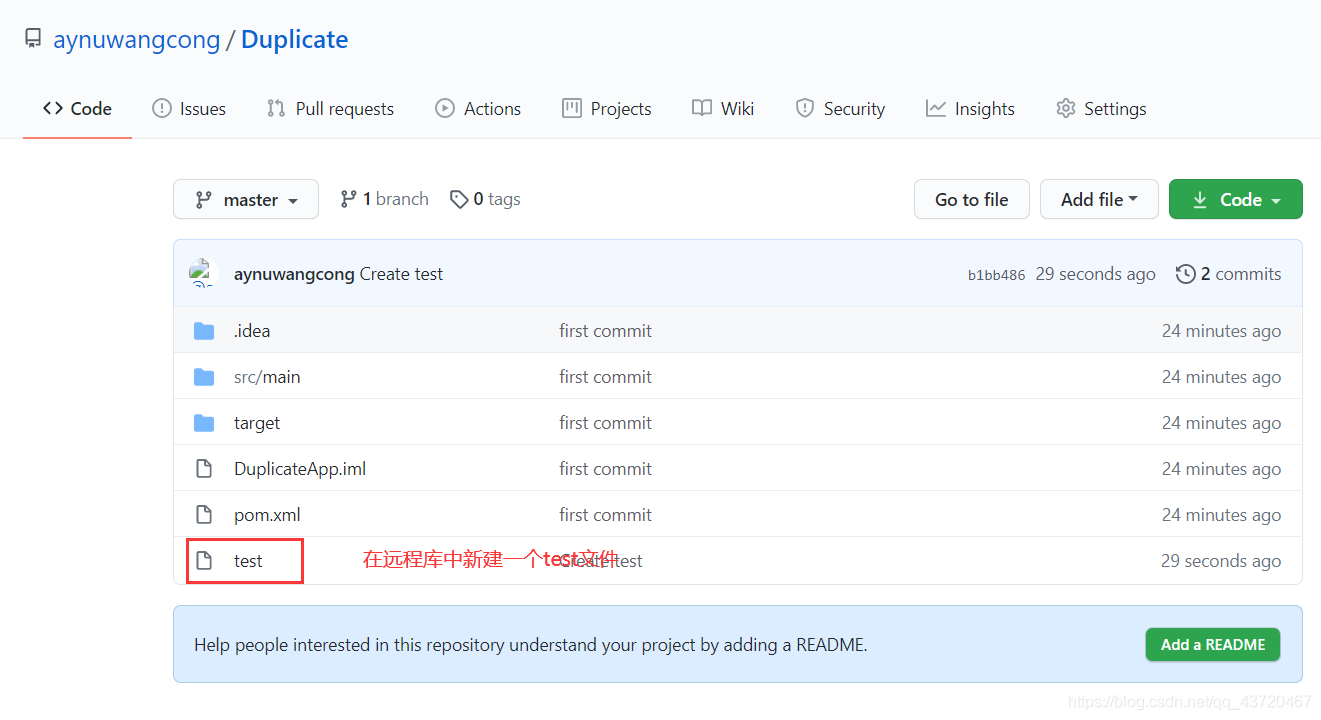Open the Security tab
The height and width of the screenshot is (720, 1321).
click(x=840, y=108)
